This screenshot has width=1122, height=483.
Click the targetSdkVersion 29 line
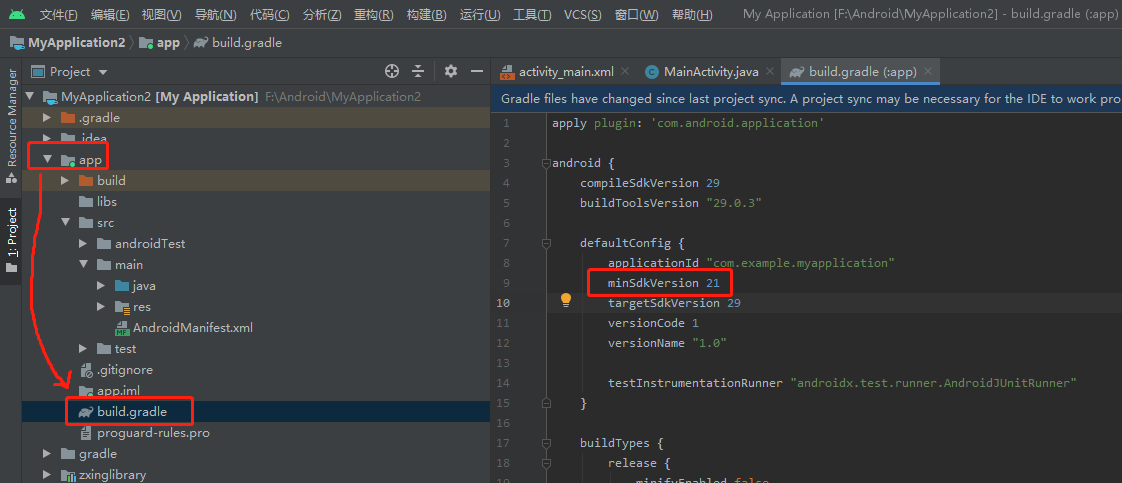coord(674,303)
